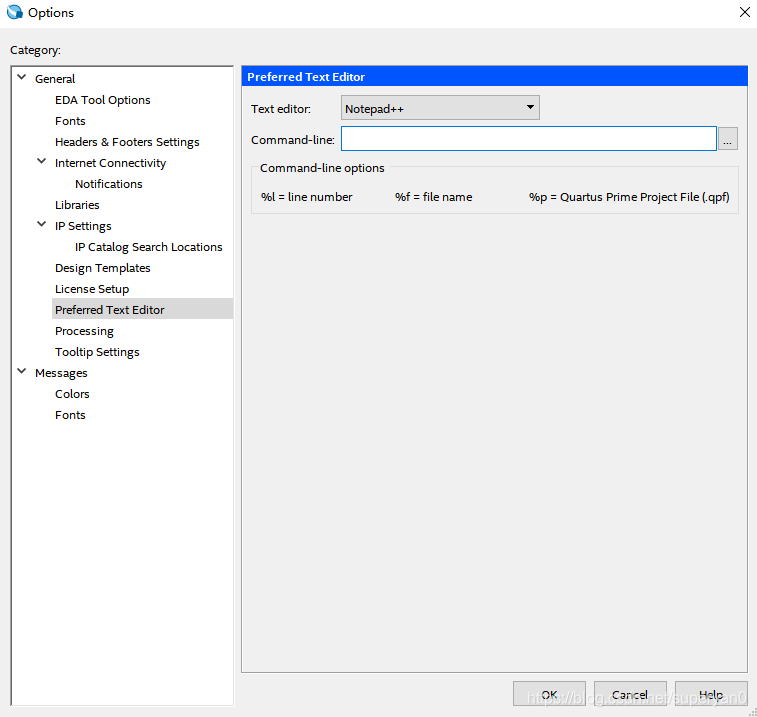Open EDA Tool Options
This screenshot has height=717, width=757.
point(103,100)
